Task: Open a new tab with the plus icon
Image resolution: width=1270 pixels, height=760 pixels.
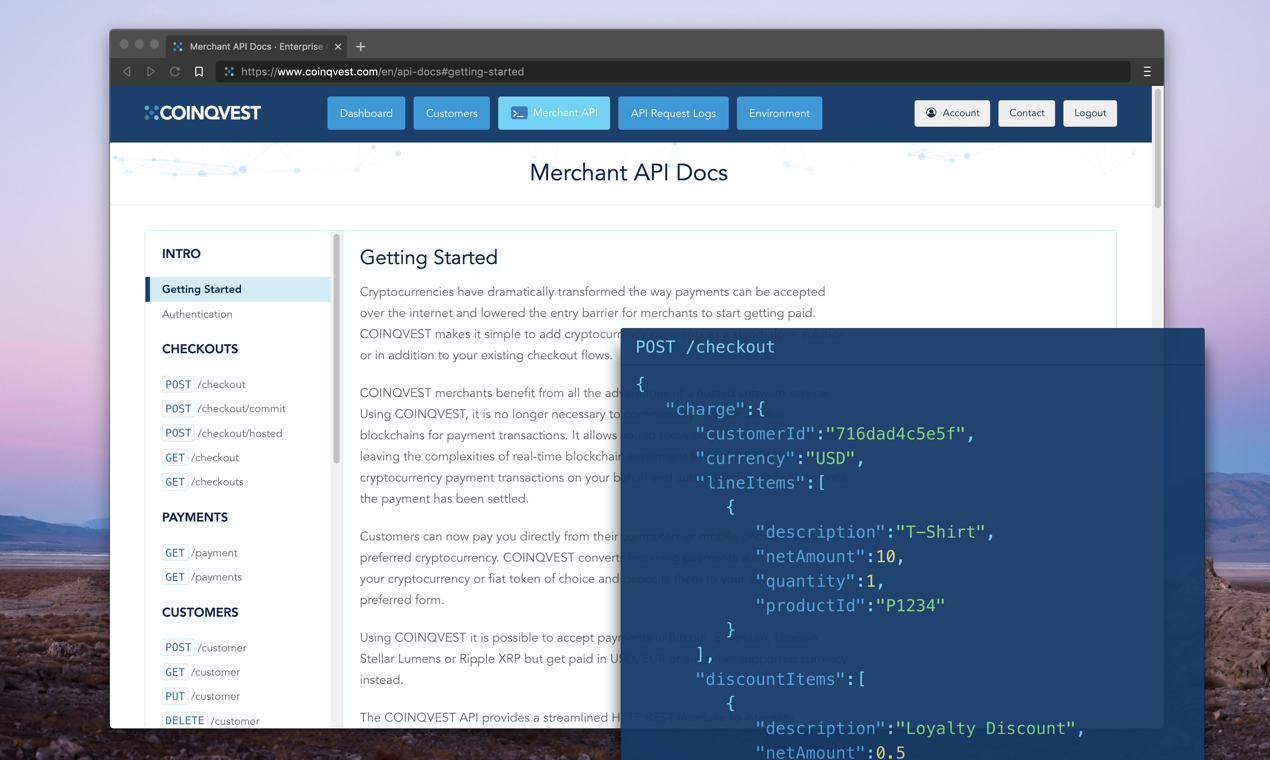Action: tap(361, 46)
